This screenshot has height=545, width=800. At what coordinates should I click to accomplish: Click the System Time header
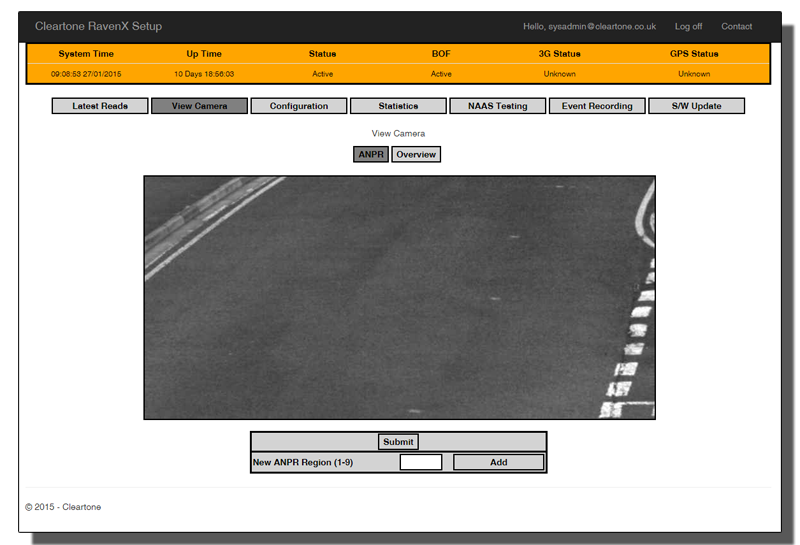point(86,54)
